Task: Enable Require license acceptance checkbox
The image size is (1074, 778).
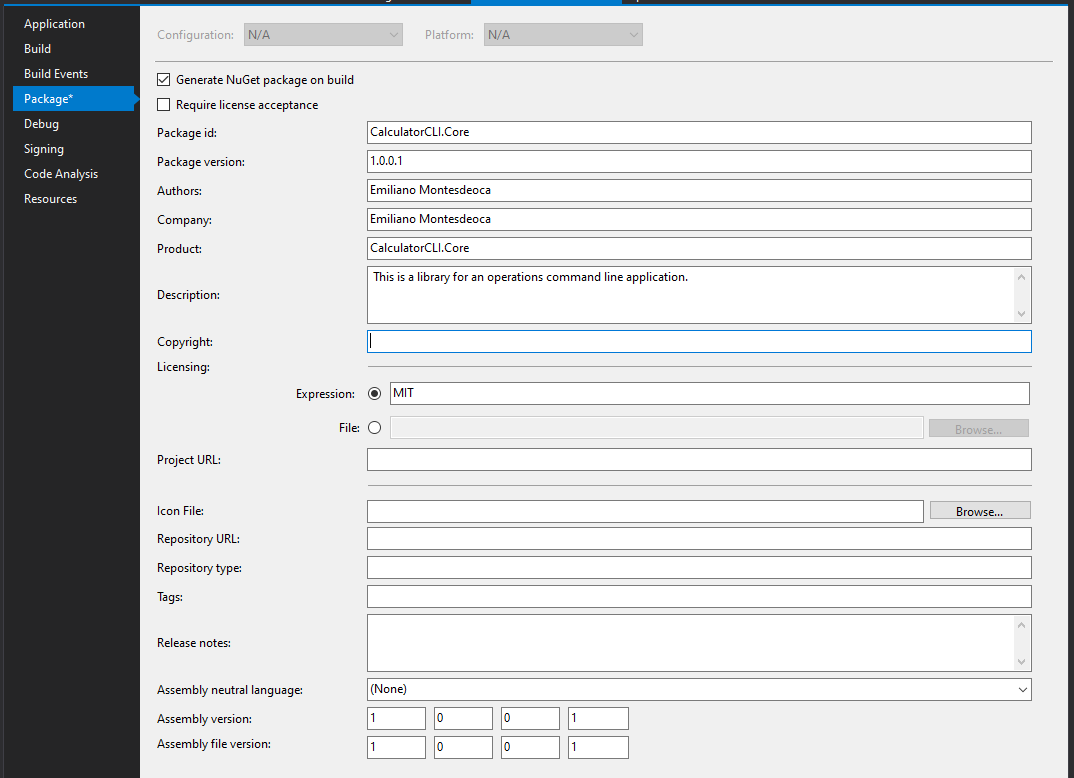Action: 164,105
